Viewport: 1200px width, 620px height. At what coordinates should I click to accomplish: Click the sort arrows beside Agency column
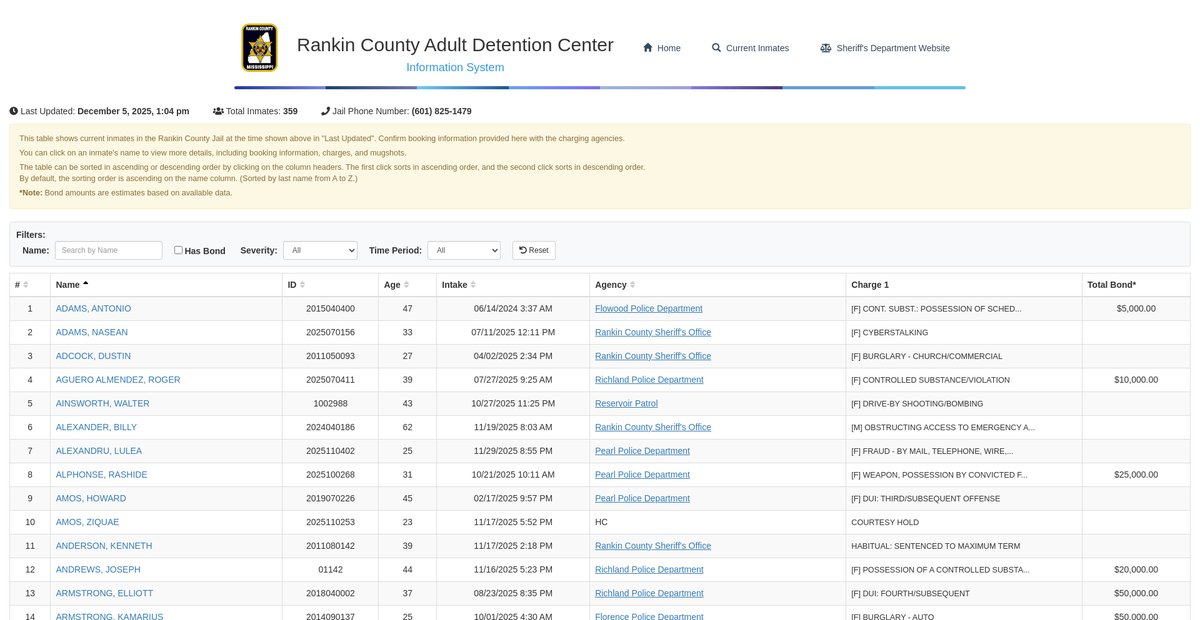(x=633, y=285)
